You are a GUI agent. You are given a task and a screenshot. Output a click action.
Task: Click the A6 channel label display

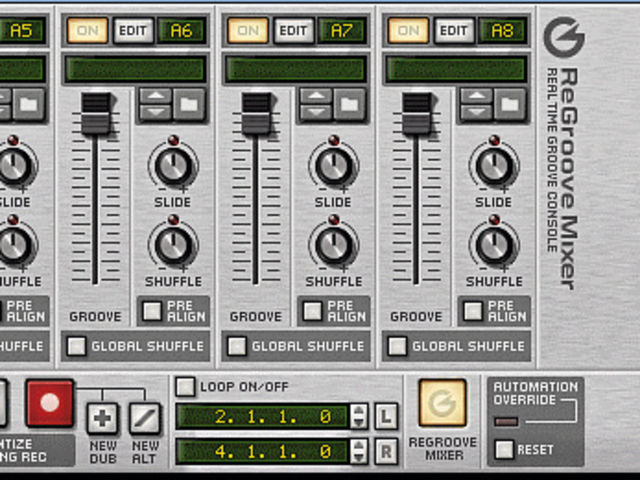[182, 31]
